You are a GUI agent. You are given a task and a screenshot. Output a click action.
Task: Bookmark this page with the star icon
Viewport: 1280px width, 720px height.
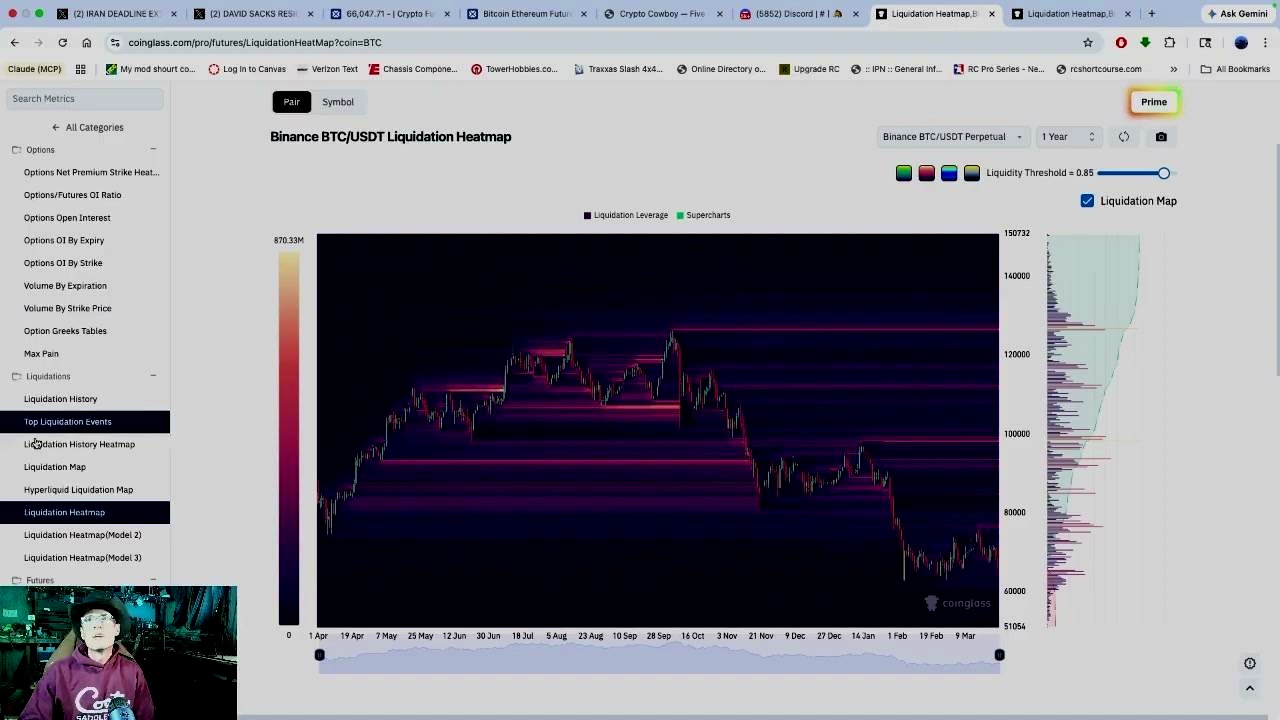pos(1088,43)
